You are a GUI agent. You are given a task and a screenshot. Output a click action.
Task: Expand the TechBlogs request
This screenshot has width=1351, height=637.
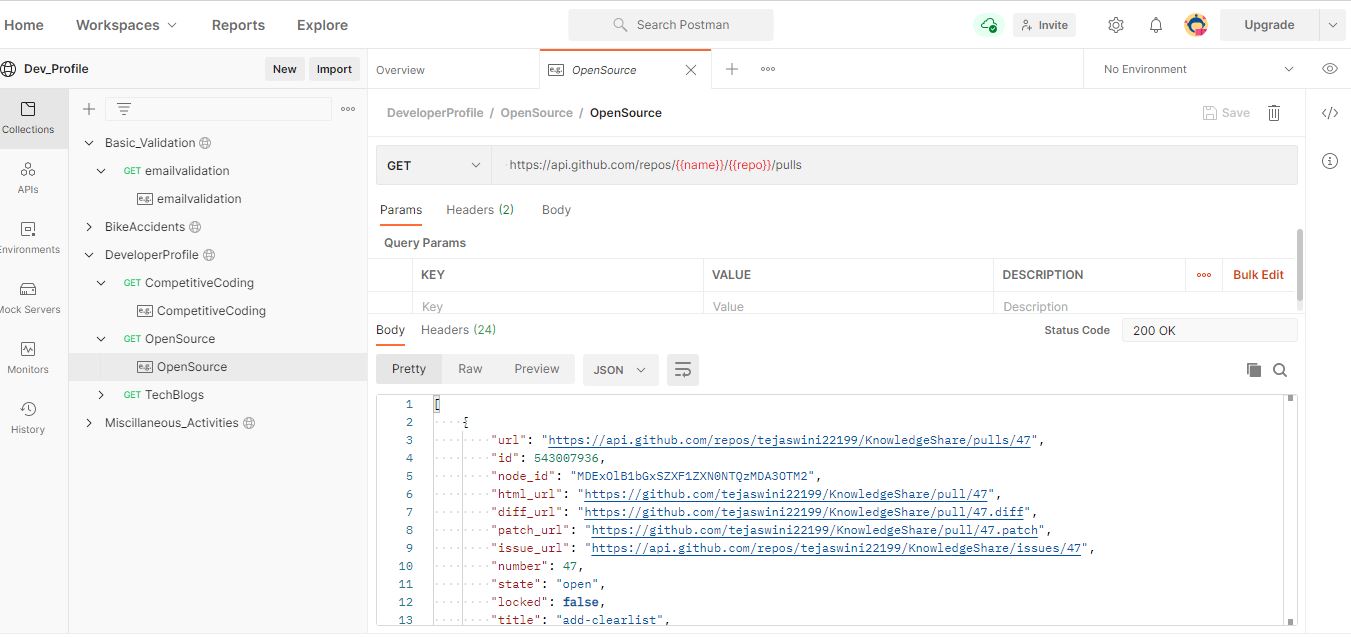click(x=101, y=395)
